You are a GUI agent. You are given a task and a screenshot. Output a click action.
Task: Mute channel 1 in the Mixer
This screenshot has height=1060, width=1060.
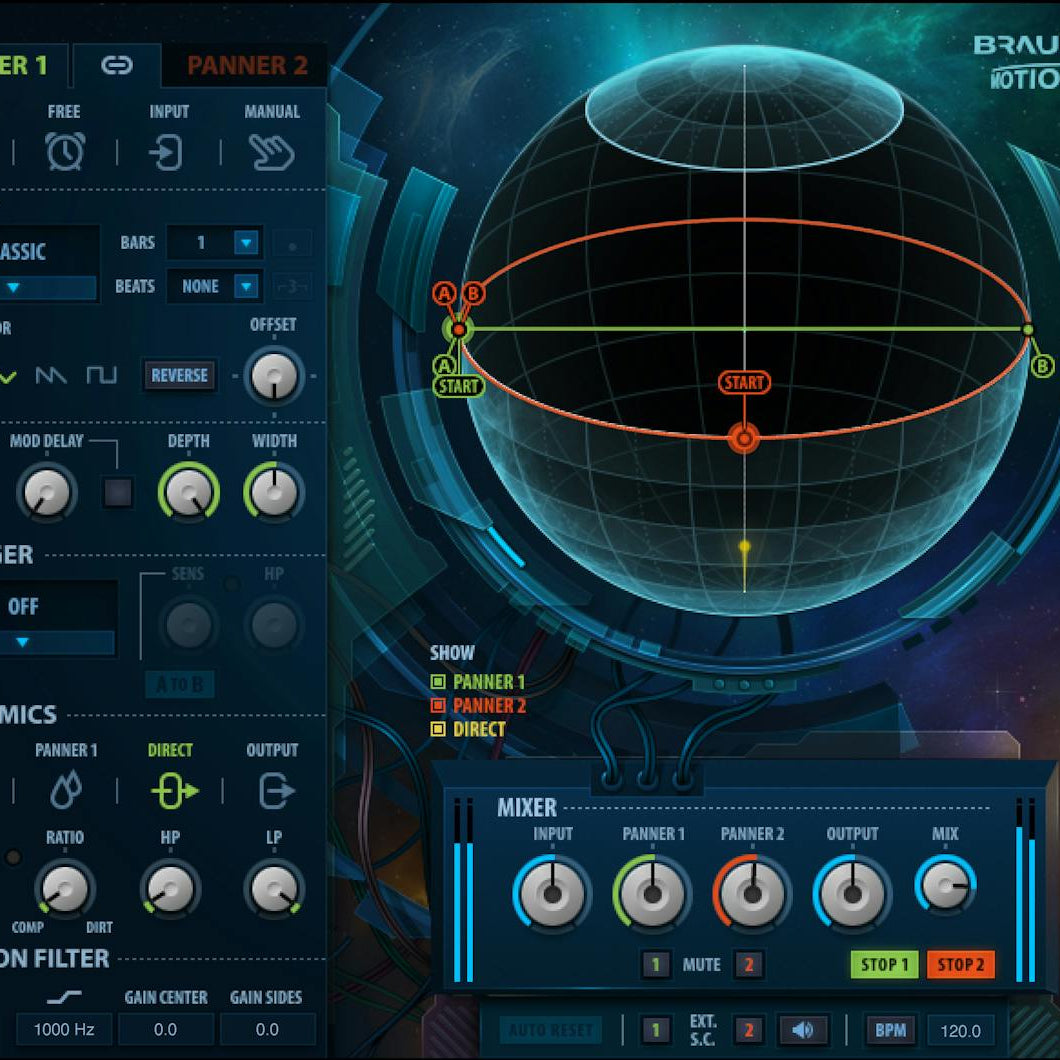pos(656,965)
